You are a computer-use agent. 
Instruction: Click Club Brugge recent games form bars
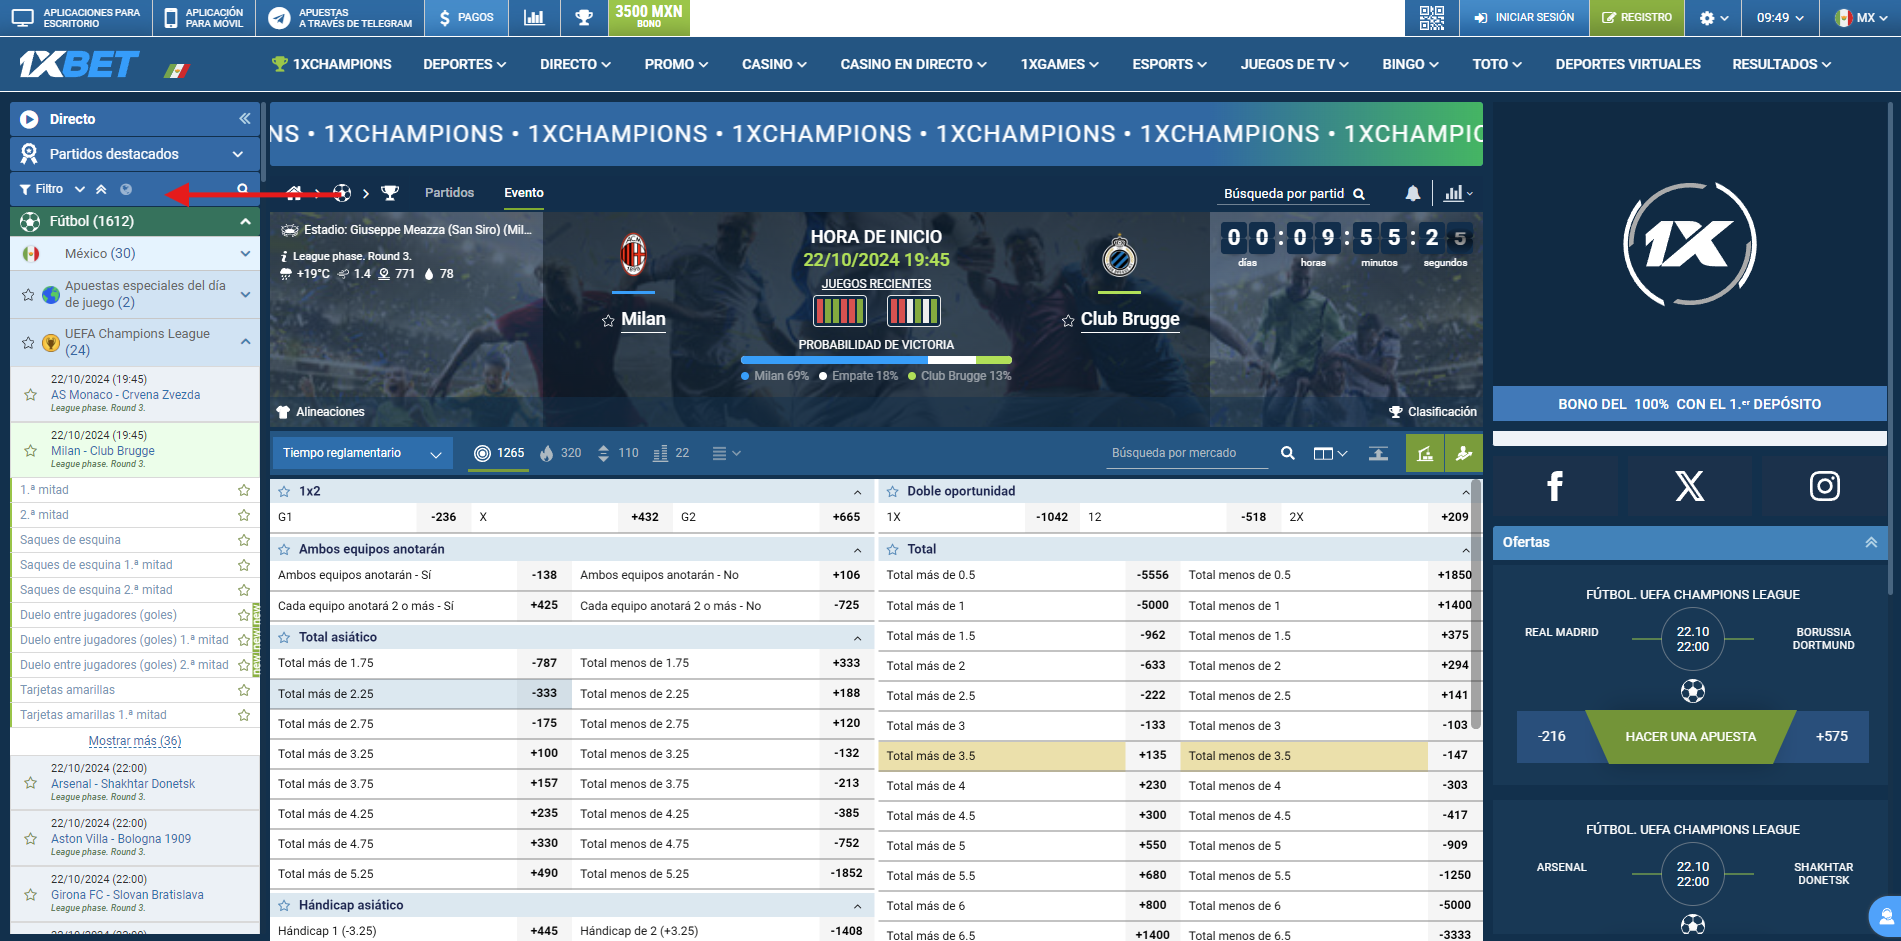(x=914, y=312)
